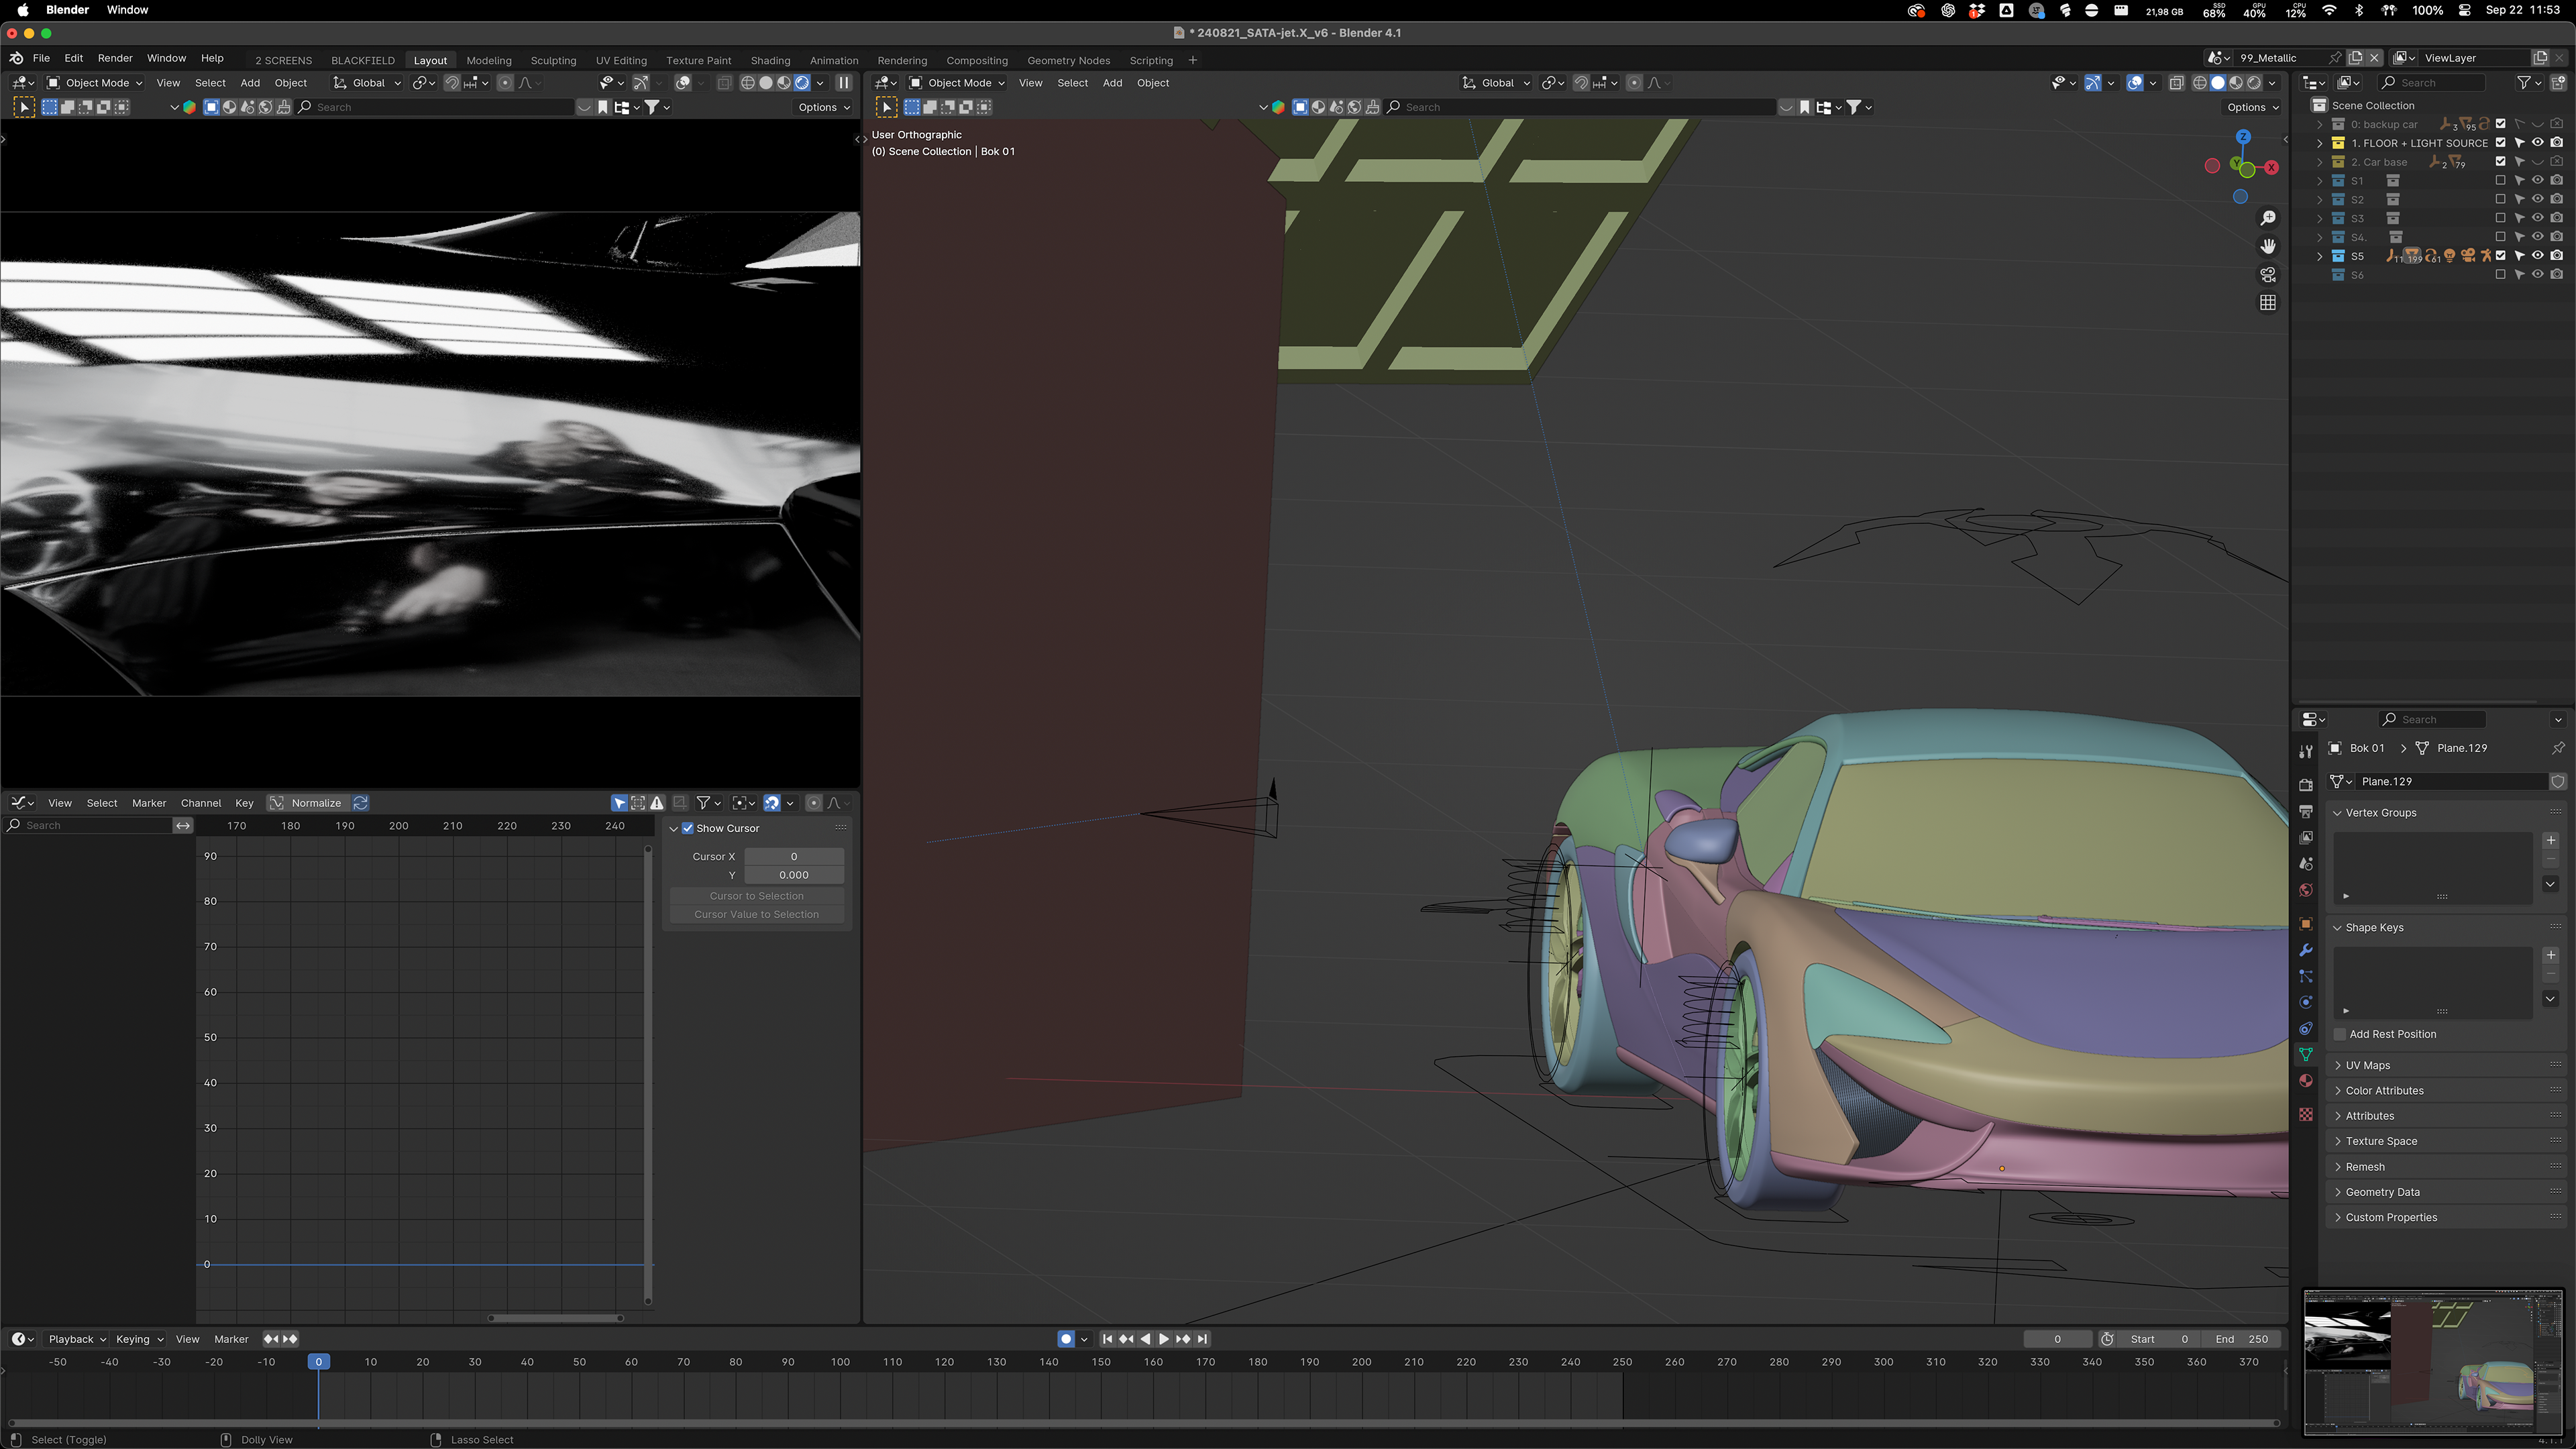2576x1449 pixels.
Task: Expand 1. FLOOR + LIGHT SOURCE collection
Action: click(x=2320, y=143)
